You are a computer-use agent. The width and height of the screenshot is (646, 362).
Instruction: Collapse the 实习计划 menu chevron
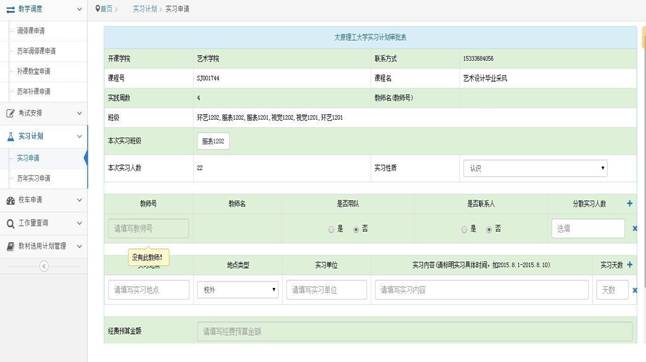79,136
